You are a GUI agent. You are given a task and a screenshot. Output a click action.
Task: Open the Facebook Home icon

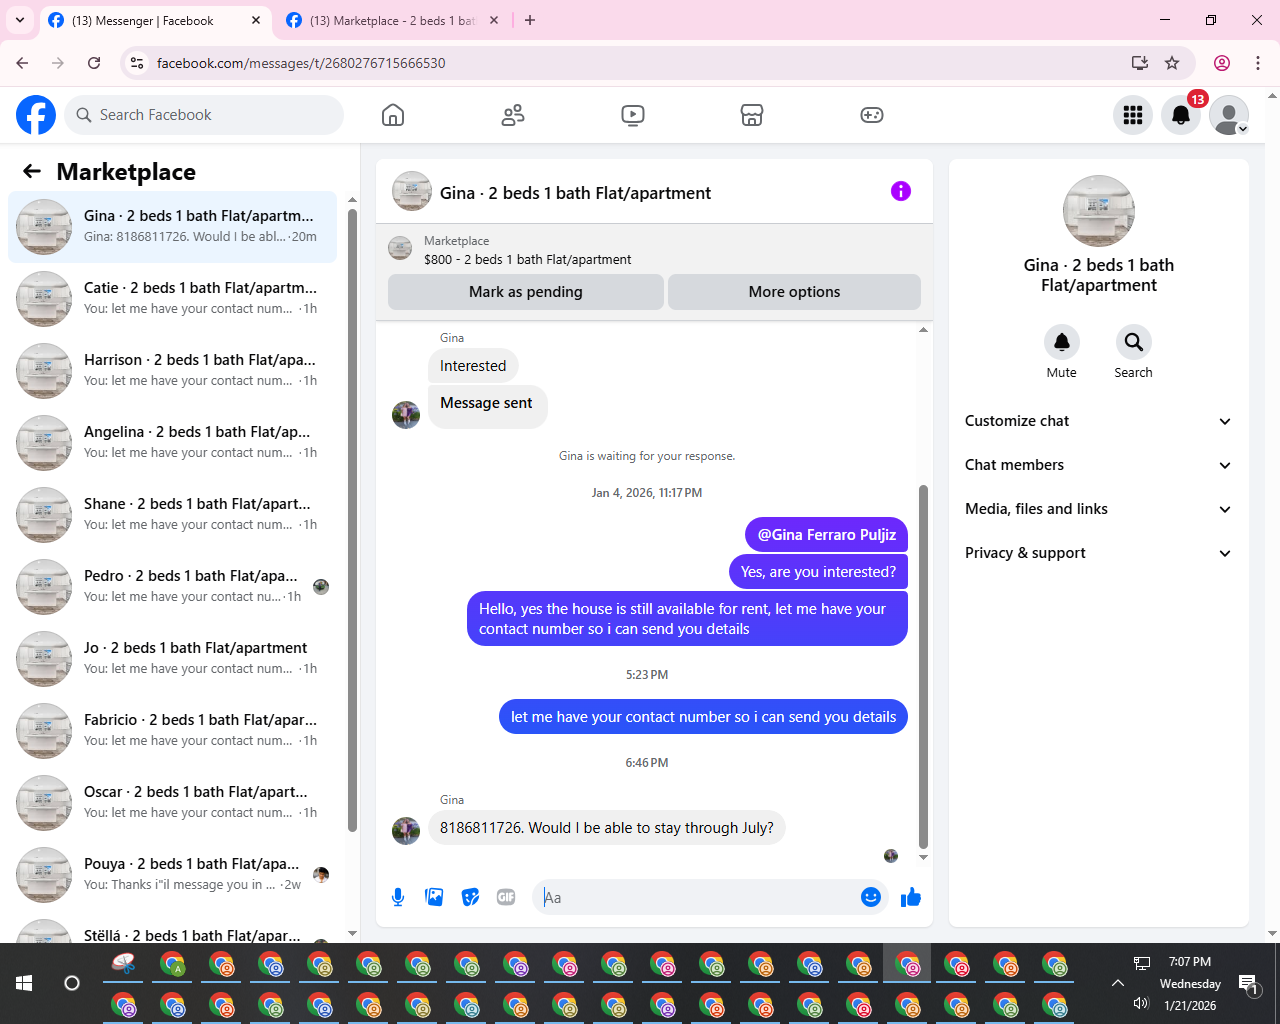393,115
